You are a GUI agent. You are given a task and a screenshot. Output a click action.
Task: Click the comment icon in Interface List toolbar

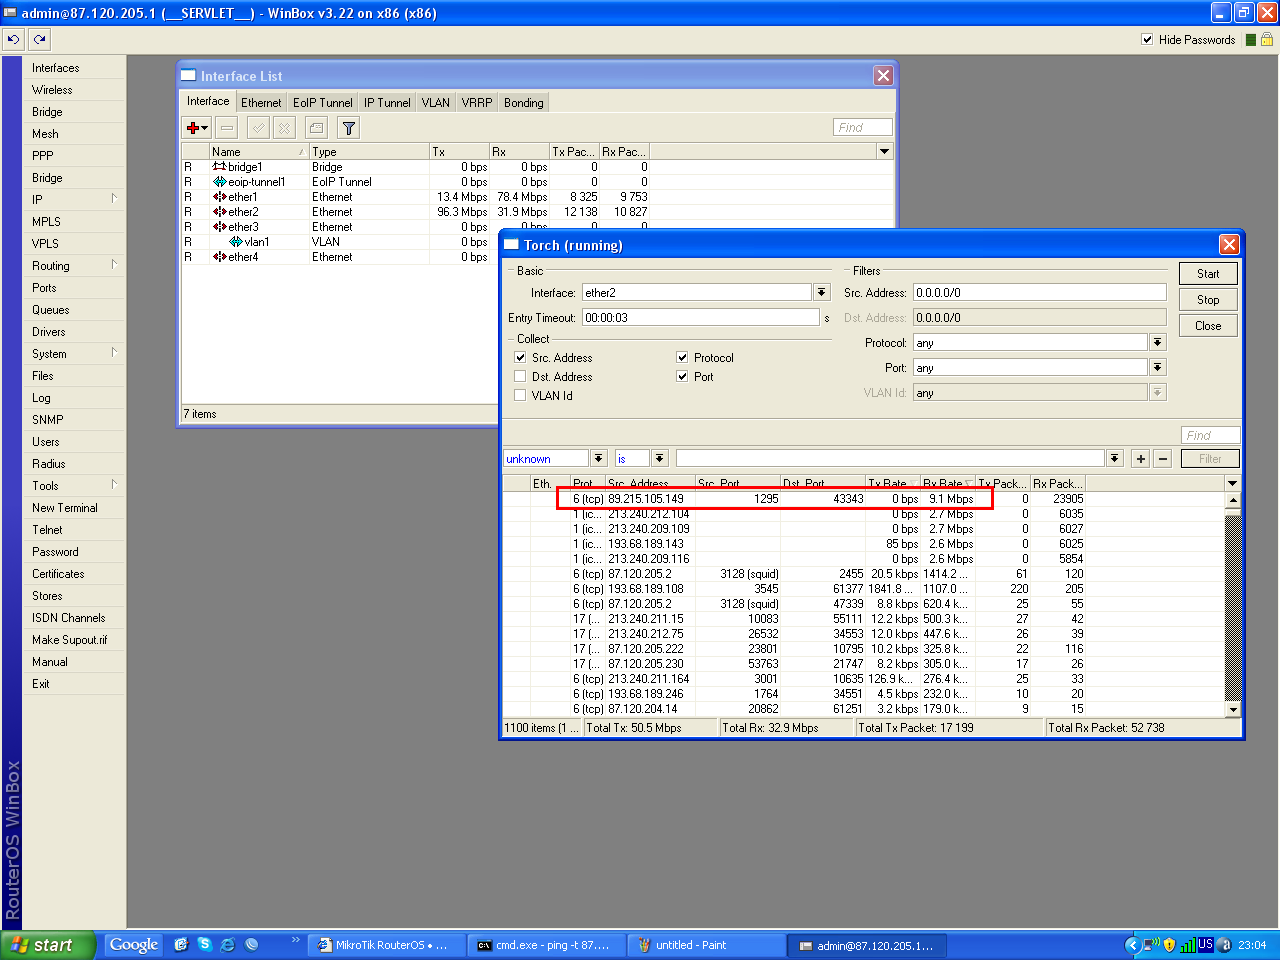tap(317, 128)
